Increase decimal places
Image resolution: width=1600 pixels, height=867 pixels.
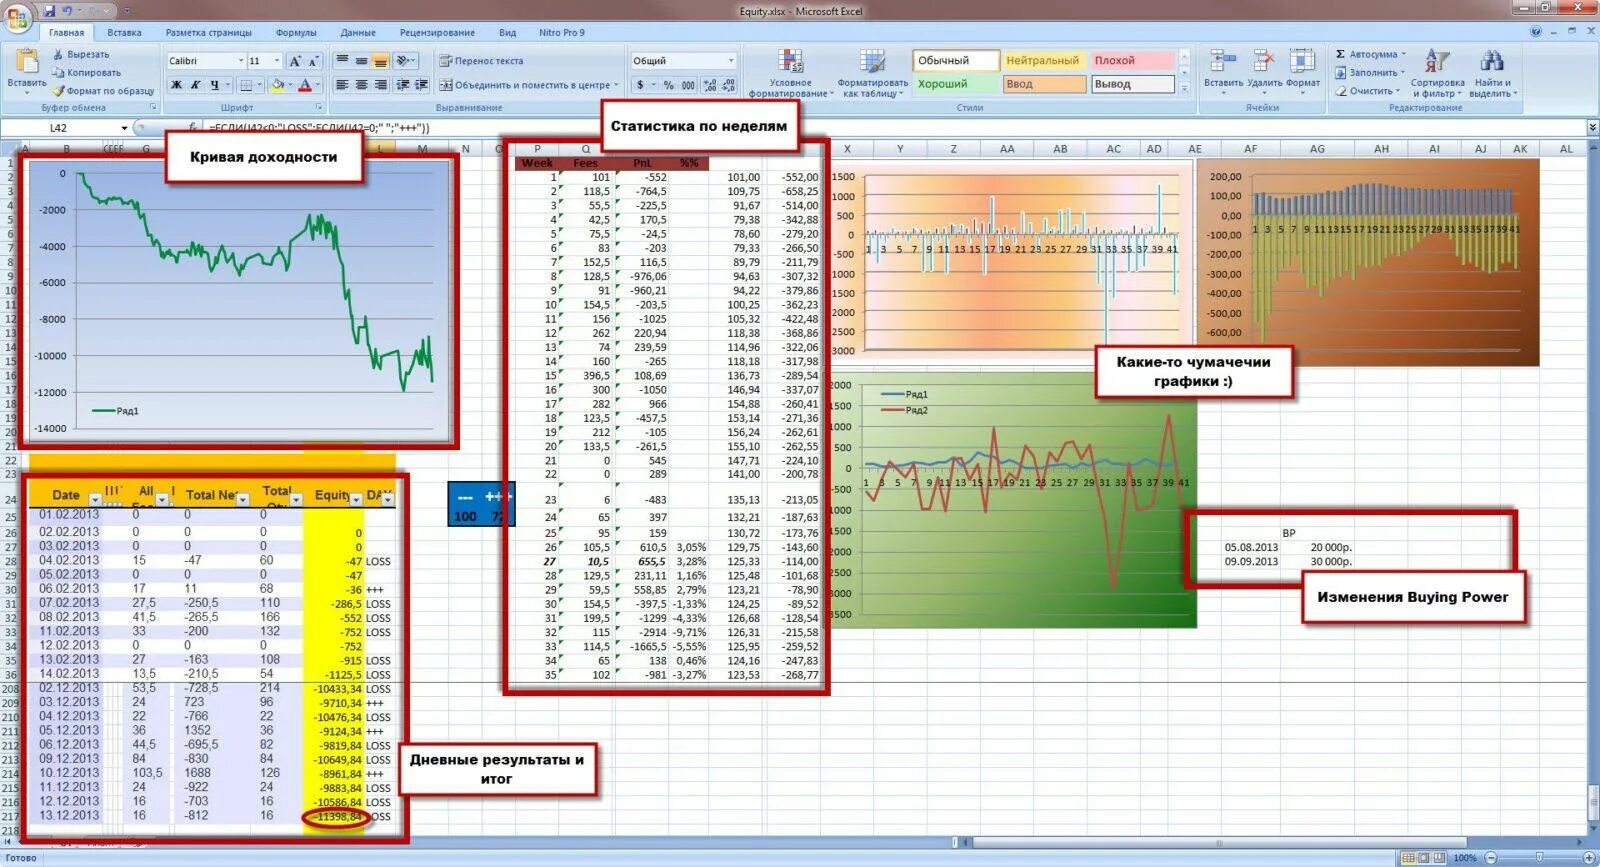709,85
